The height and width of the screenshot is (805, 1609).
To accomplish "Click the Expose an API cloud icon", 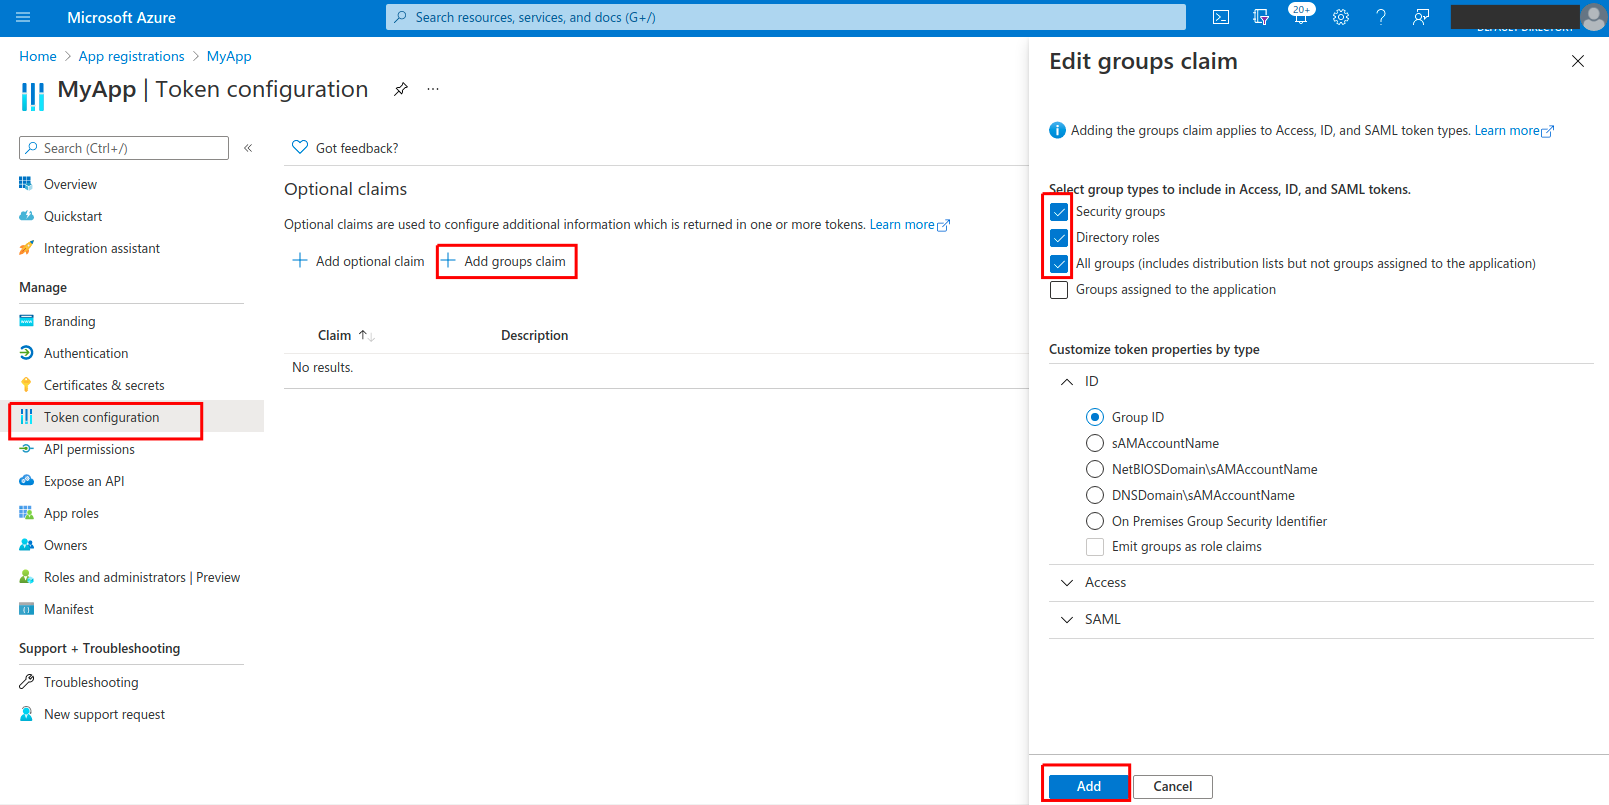I will tap(26, 481).
